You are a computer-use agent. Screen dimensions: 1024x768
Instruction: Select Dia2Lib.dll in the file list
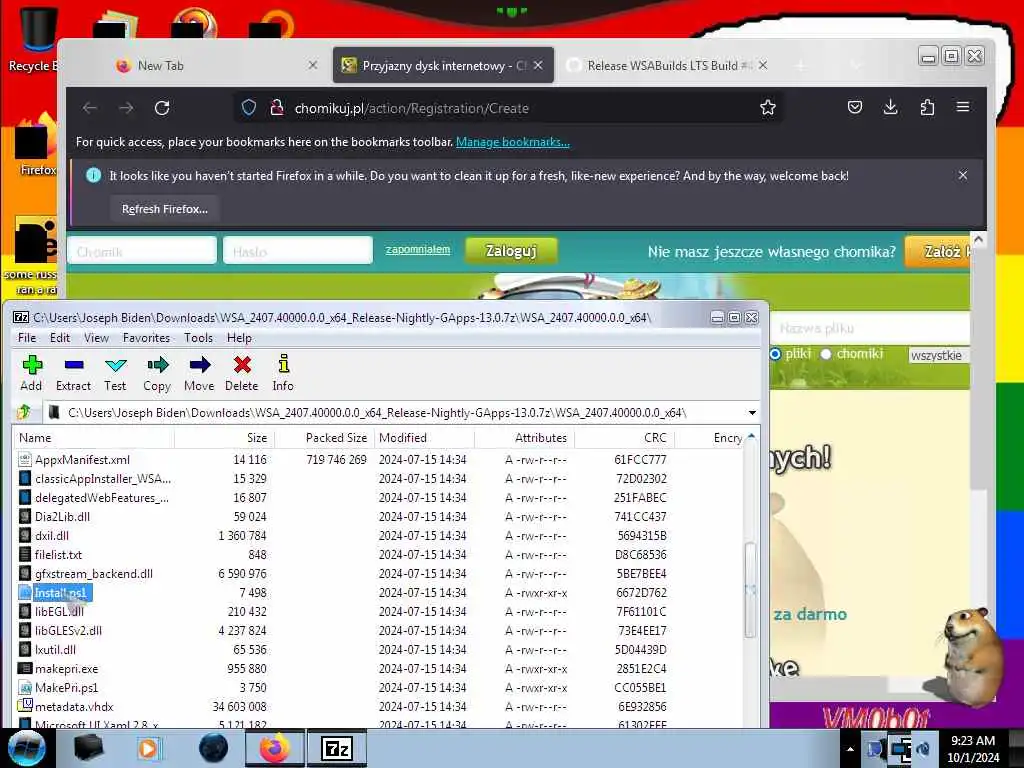pyautogui.click(x=63, y=517)
